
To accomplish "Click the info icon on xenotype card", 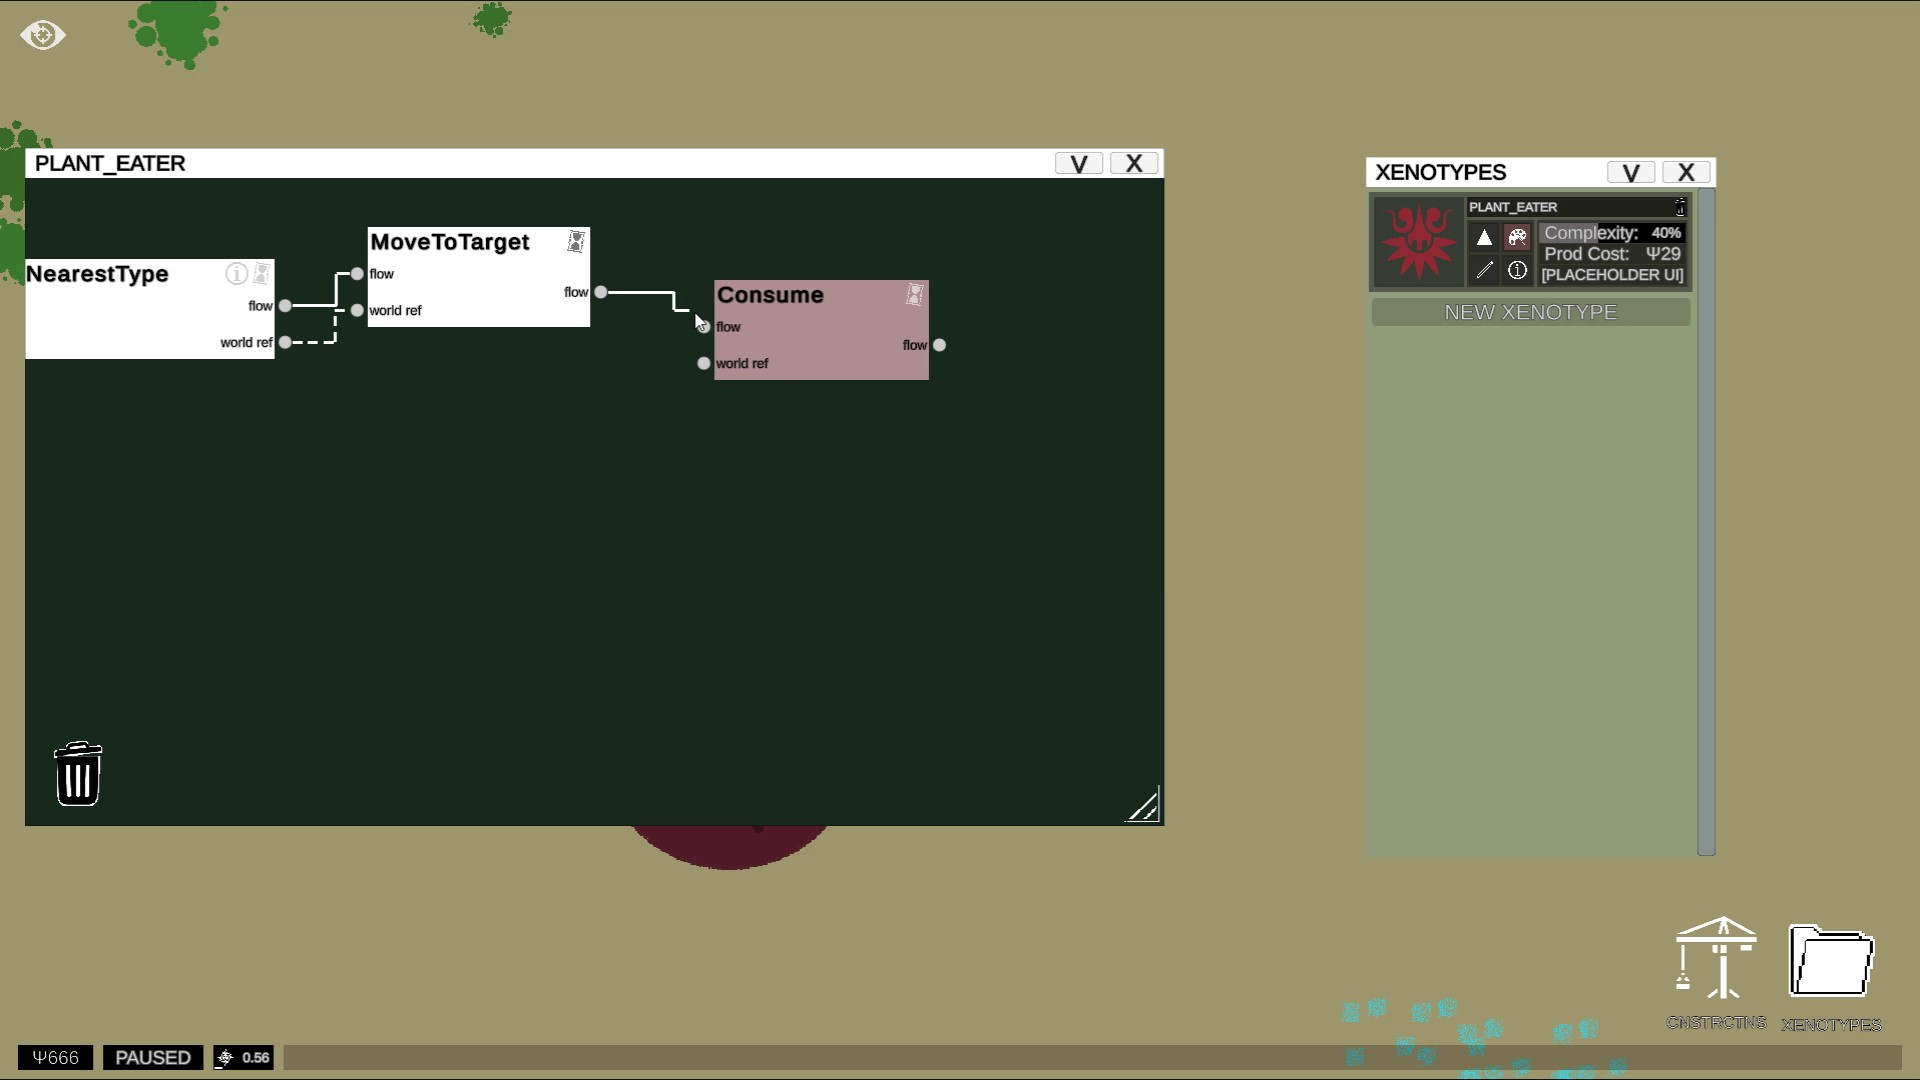I will click(1517, 270).
